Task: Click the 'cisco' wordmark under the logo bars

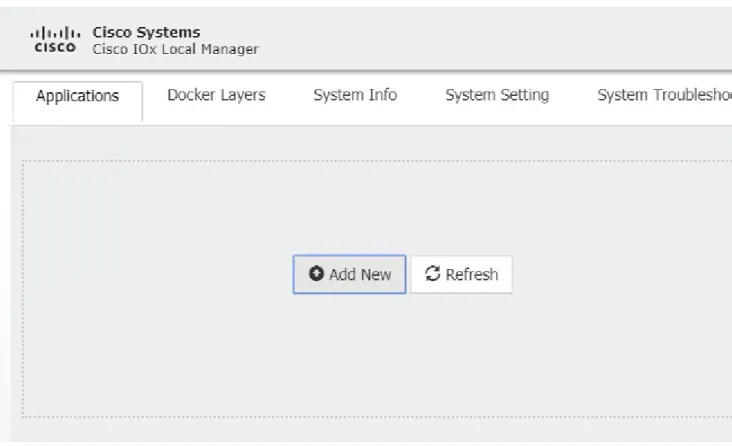Action: click(x=55, y=47)
